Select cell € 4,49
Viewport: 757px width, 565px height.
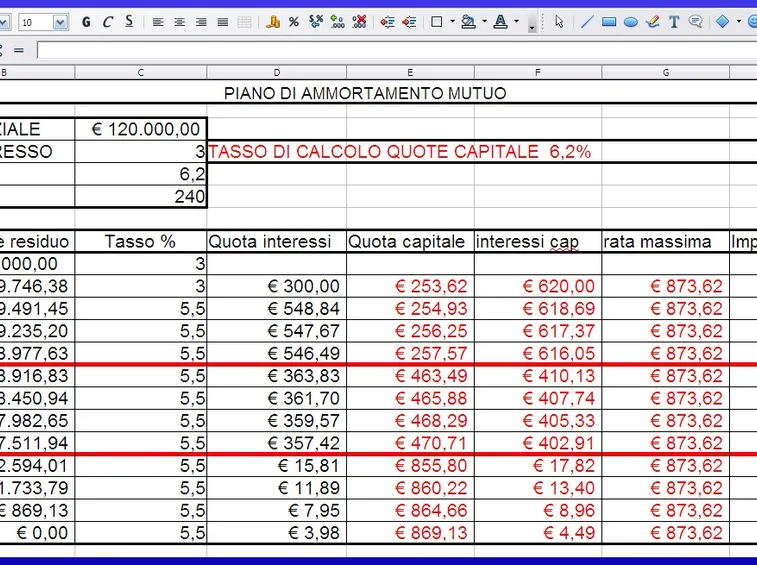point(538,533)
